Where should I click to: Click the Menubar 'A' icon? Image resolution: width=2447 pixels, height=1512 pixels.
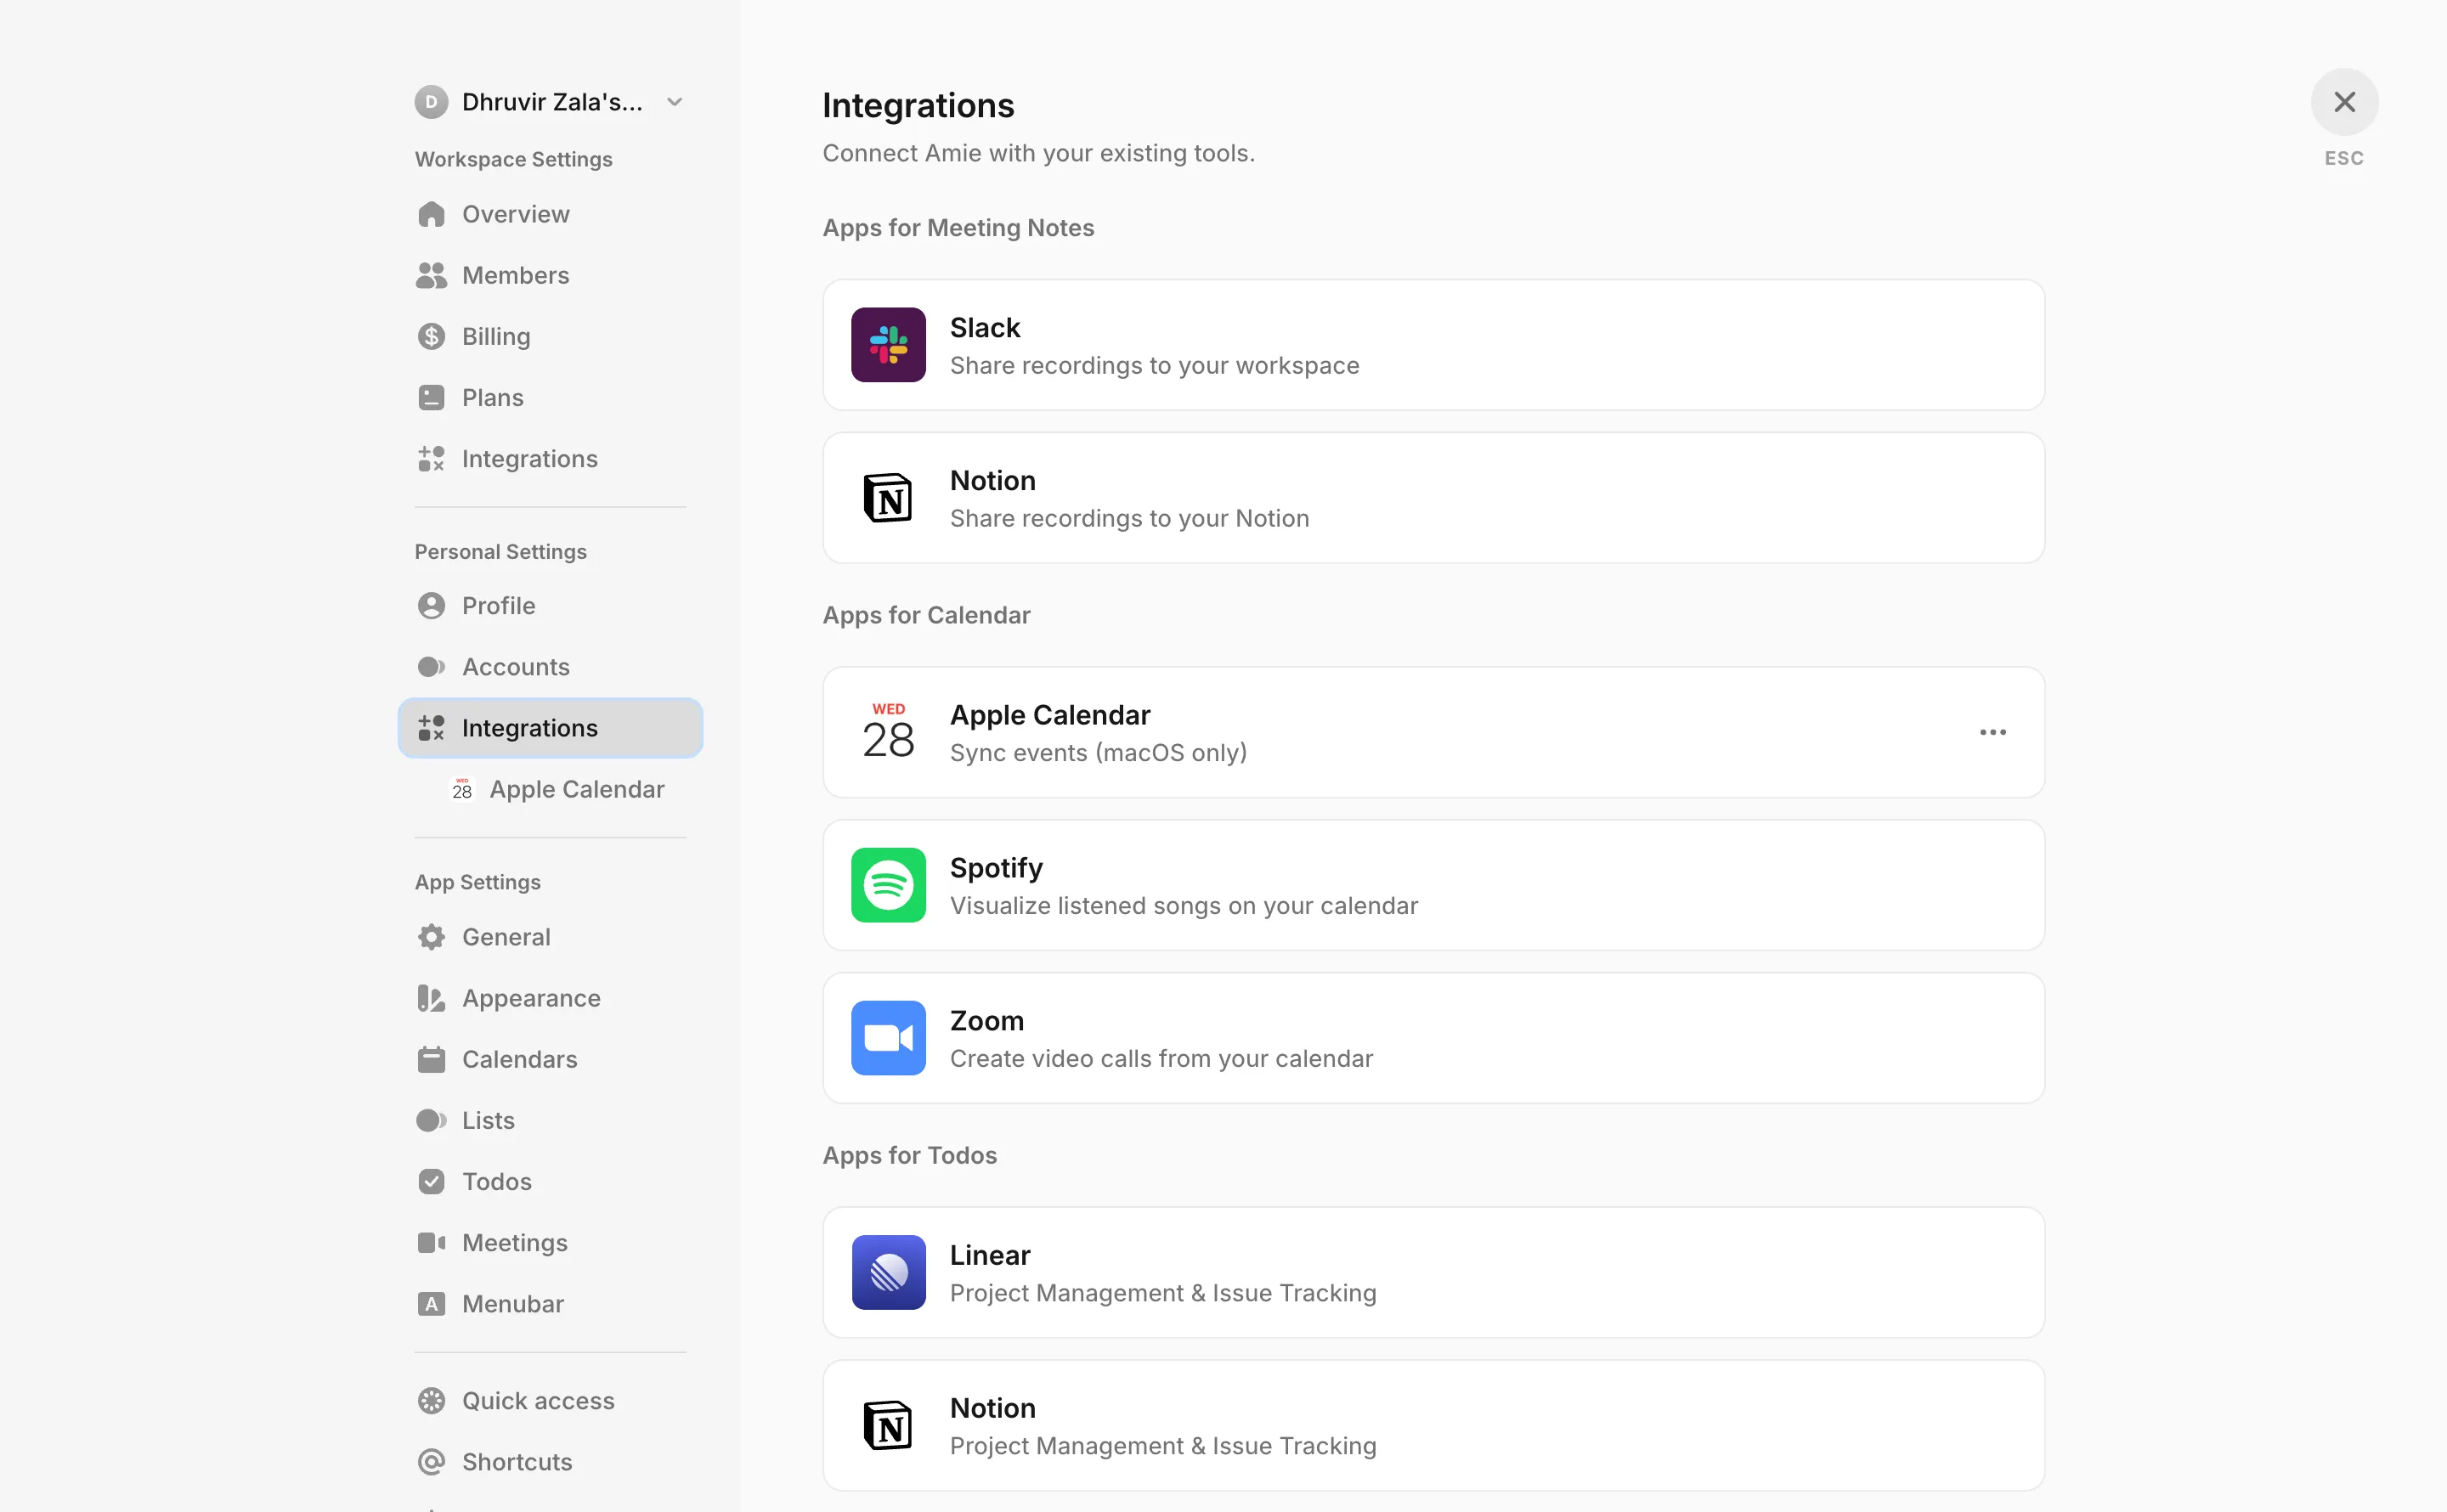coord(431,1303)
